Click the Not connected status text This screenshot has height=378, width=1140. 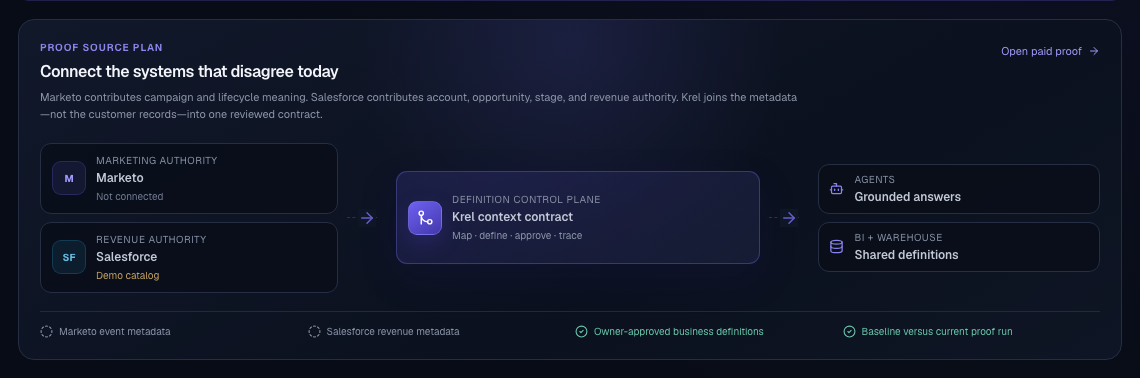(x=129, y=196)
